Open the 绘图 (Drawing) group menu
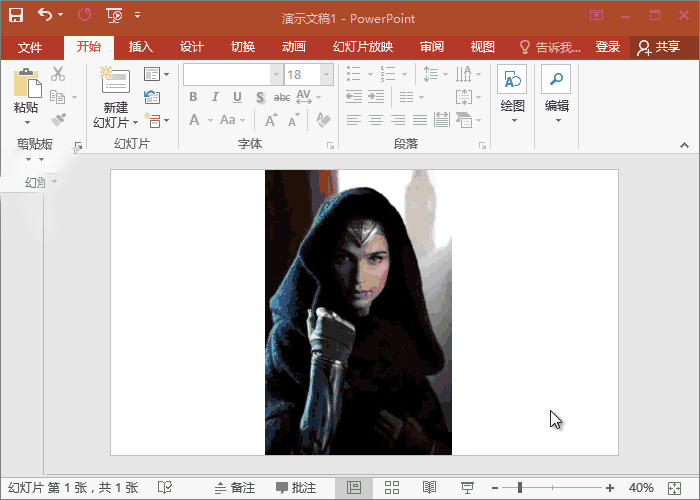The image size is (700, 500). pyautogui.click(x=512, y=94)
